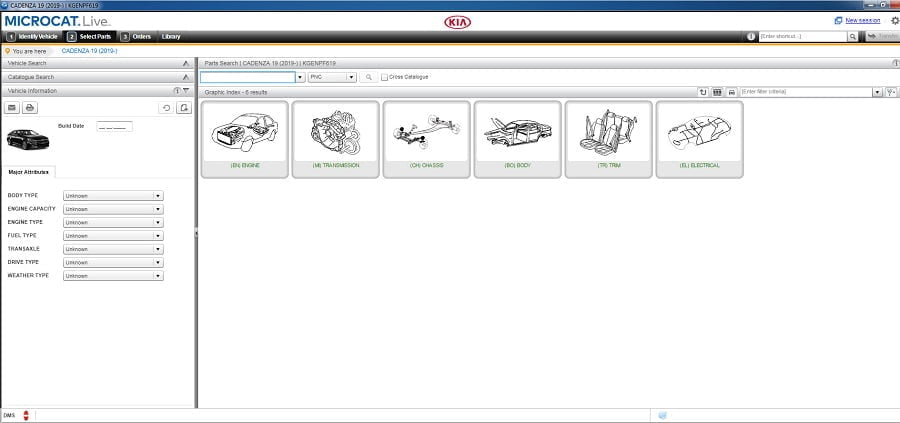Open the PNC search type dropdown
The width and height of the screenshot is (900, 423).
coord(332,77)
